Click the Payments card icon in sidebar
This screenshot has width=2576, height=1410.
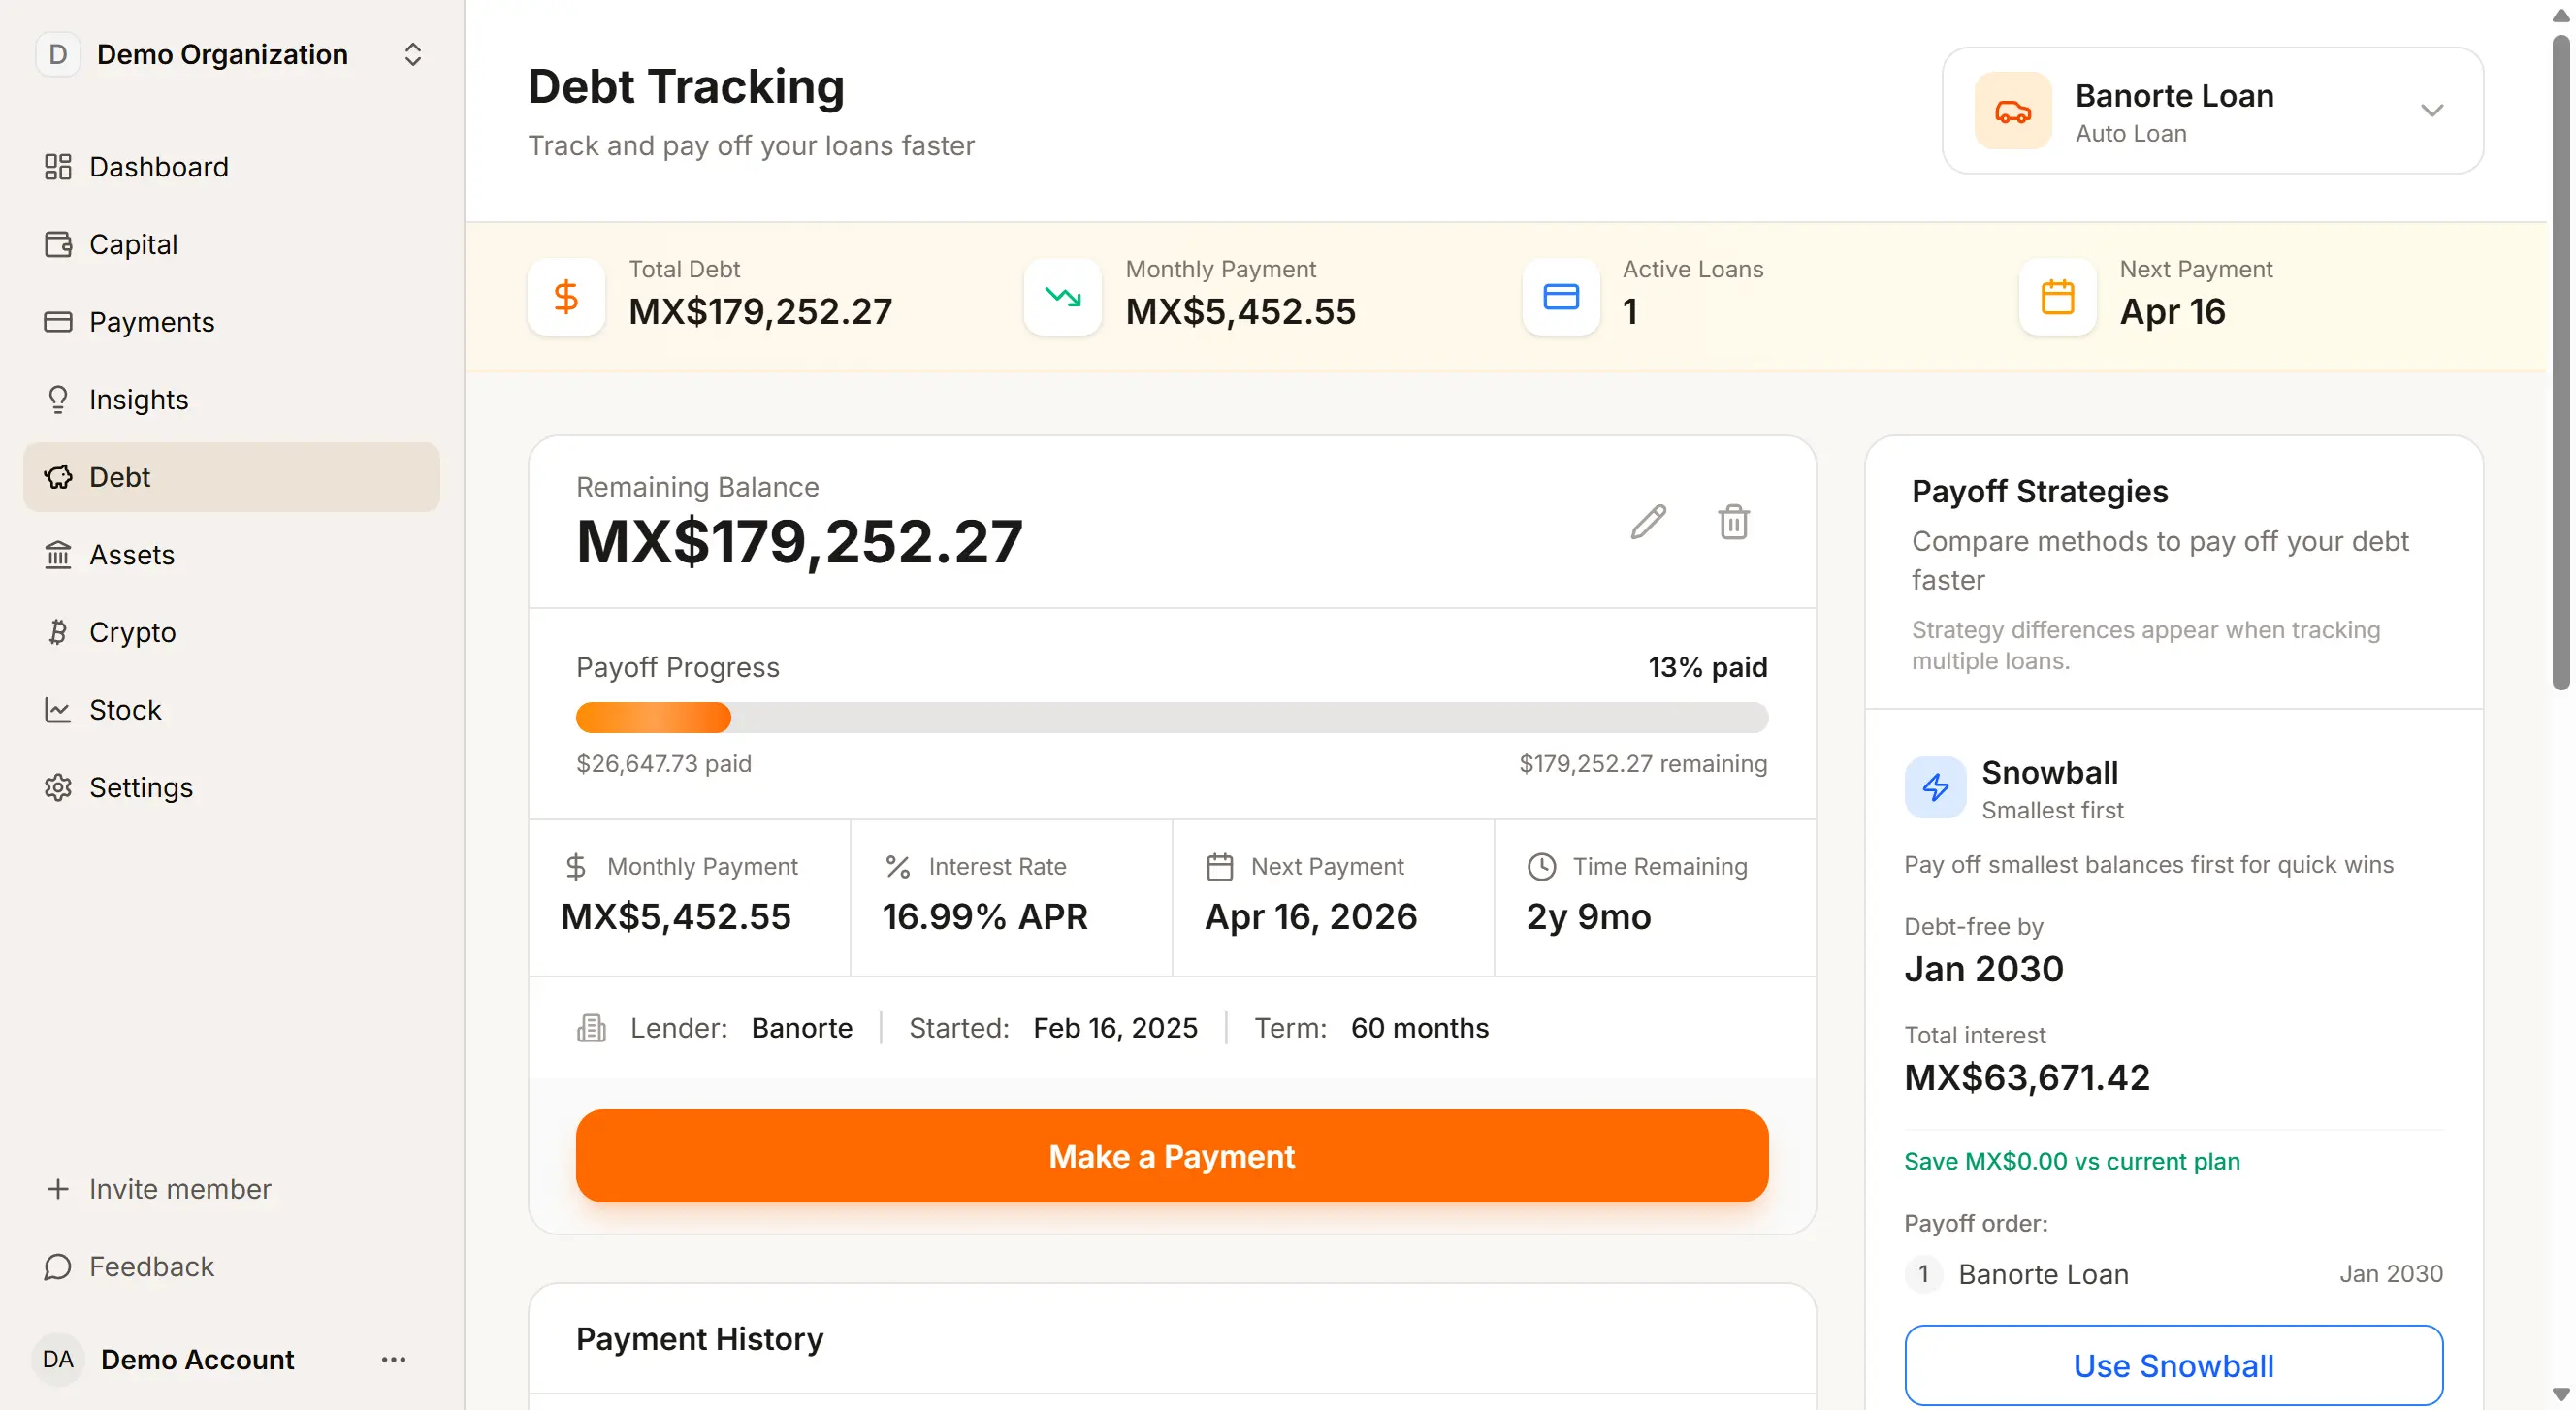click(58, 322)
